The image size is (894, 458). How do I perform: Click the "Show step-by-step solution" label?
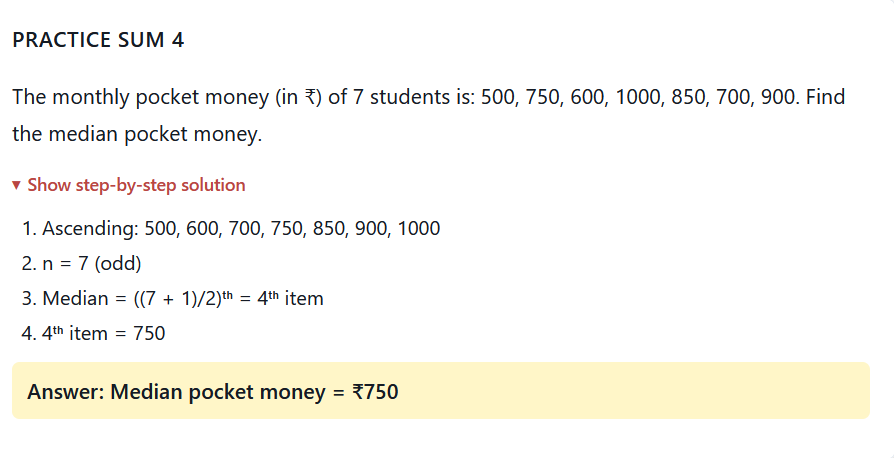(x=136, y=185)
